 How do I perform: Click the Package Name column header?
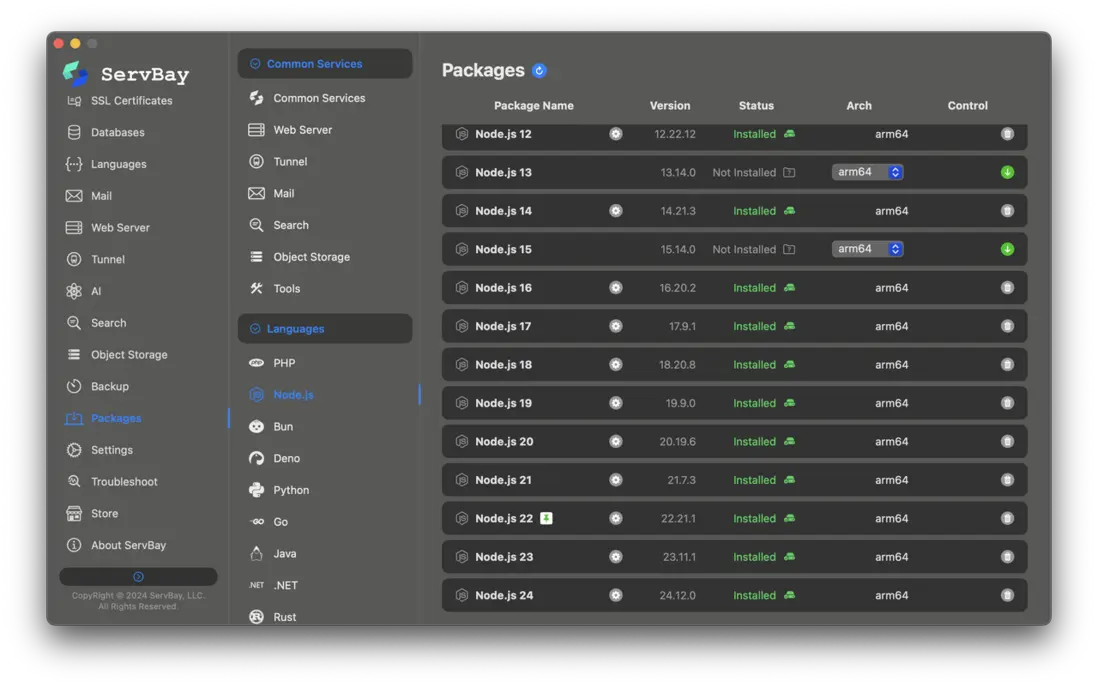point(533,106)
